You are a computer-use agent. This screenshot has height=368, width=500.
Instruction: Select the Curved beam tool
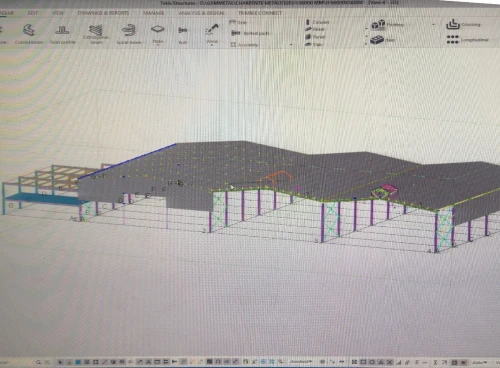tap(29, 34)
